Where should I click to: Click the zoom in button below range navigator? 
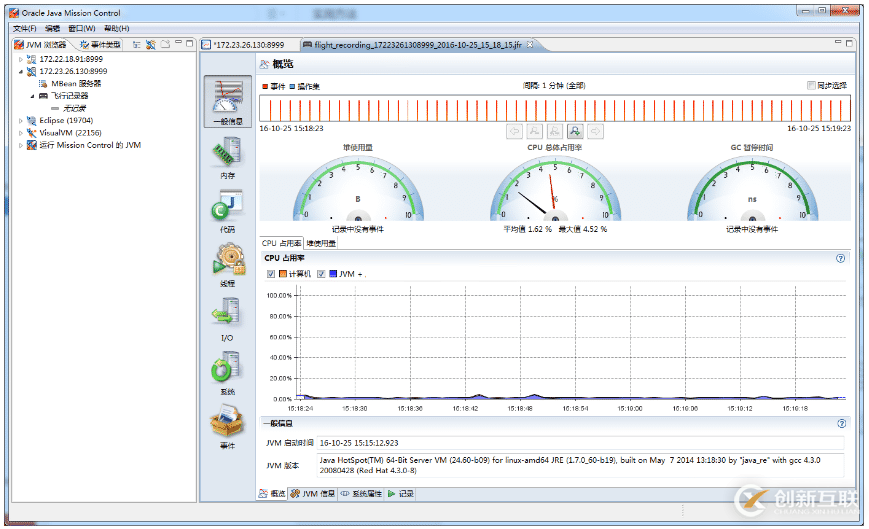point(534,131)
